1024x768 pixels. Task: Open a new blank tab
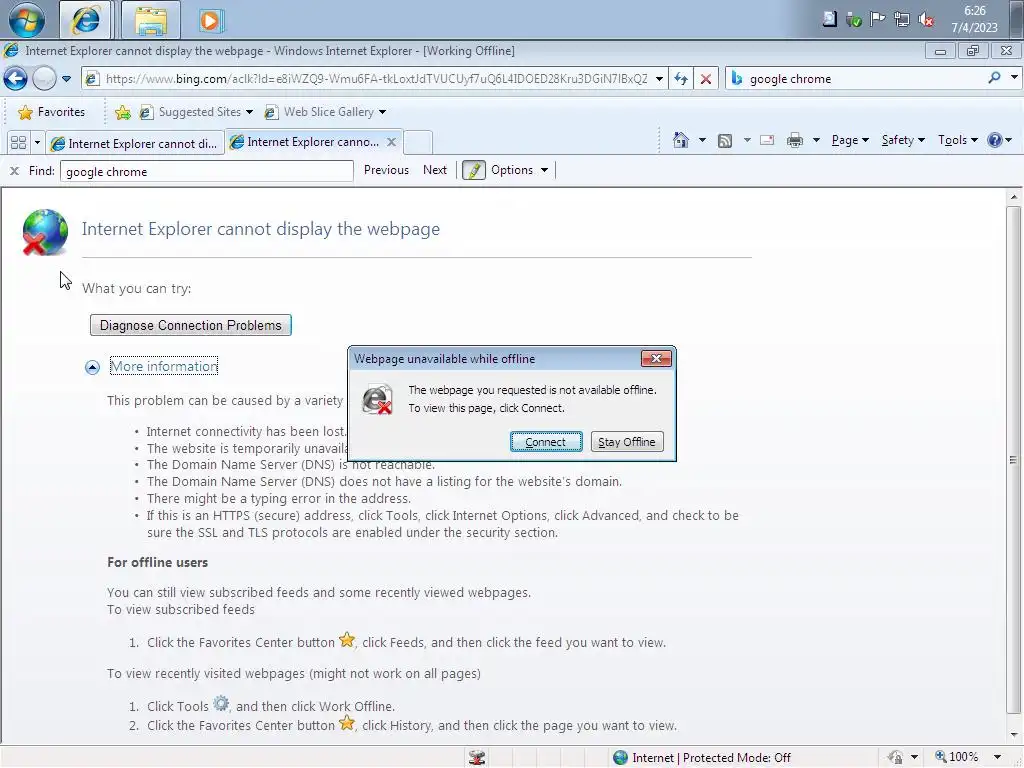(418, 142)
